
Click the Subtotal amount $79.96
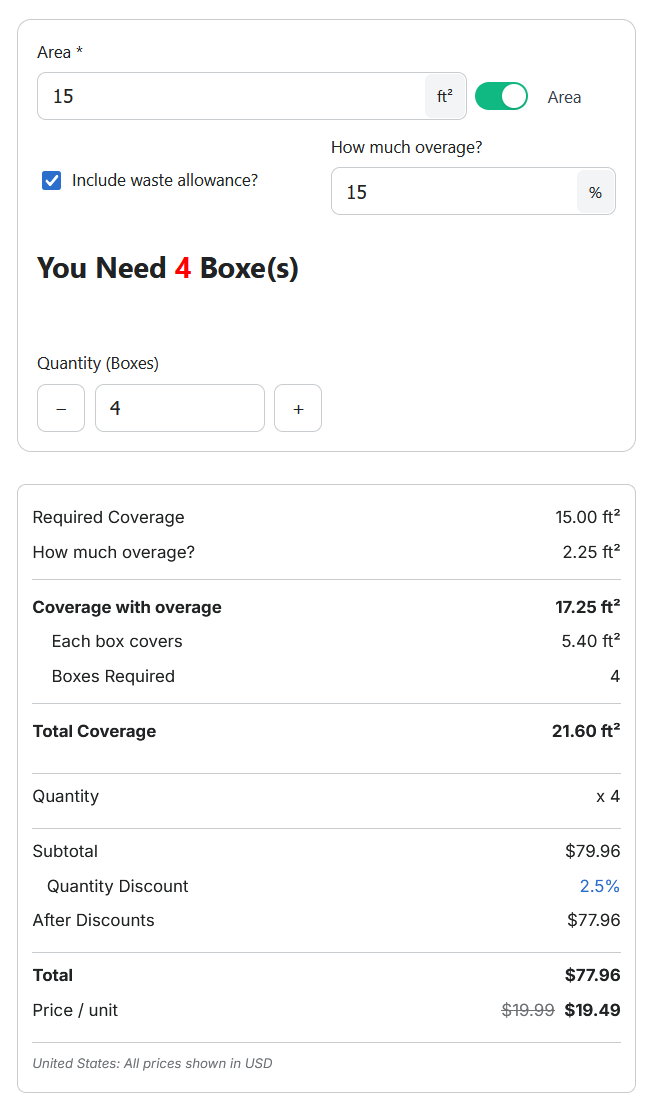pos(593,851)
